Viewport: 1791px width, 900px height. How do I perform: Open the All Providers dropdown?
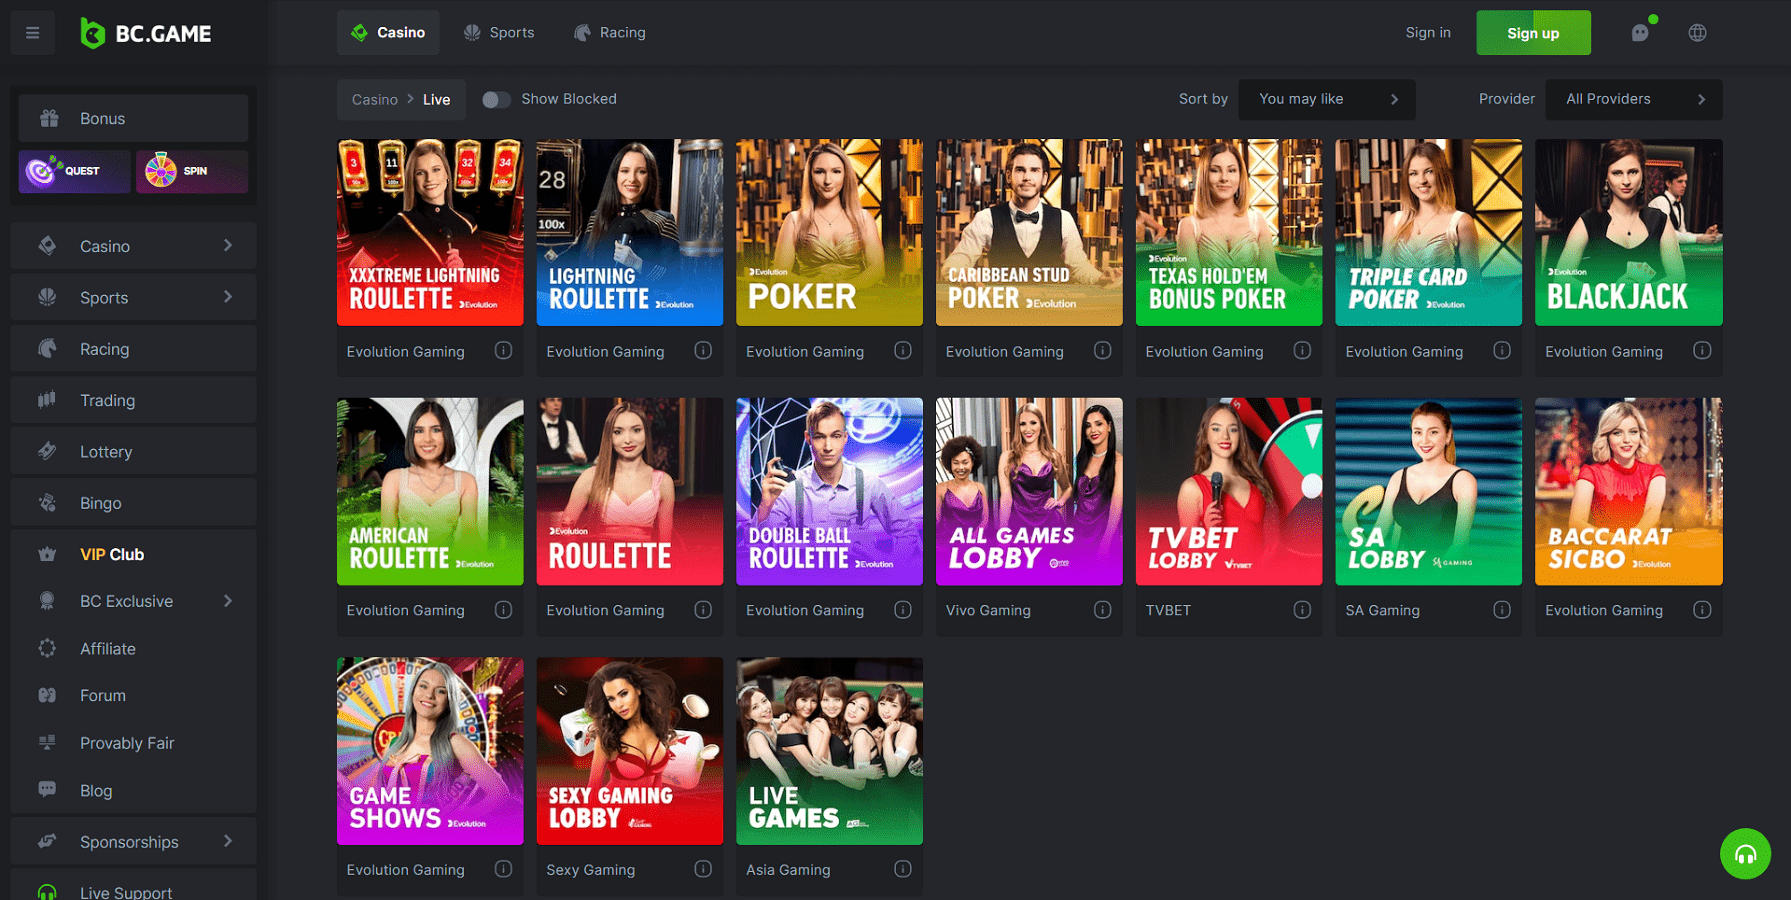tap(1633, 99)
